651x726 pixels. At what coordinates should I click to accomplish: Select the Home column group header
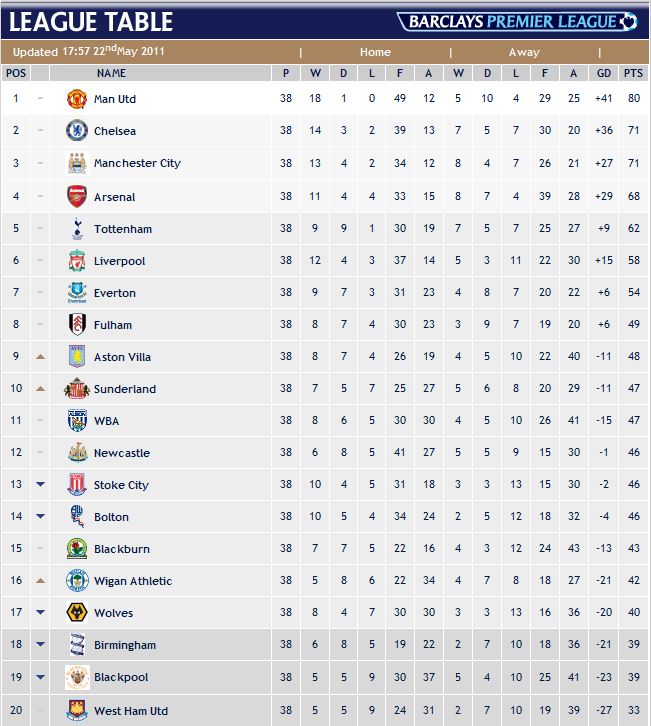[x=375, y=52]
